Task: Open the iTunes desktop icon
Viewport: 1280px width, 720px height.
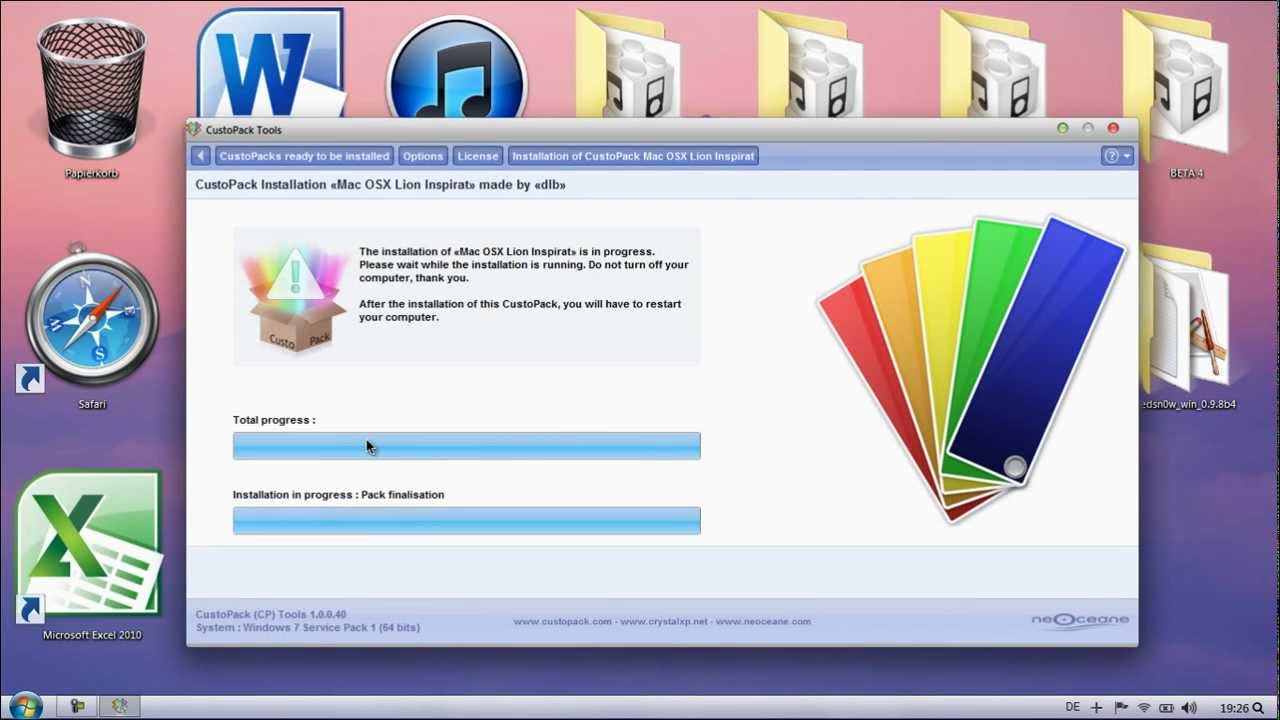Action: click(456, 68)
